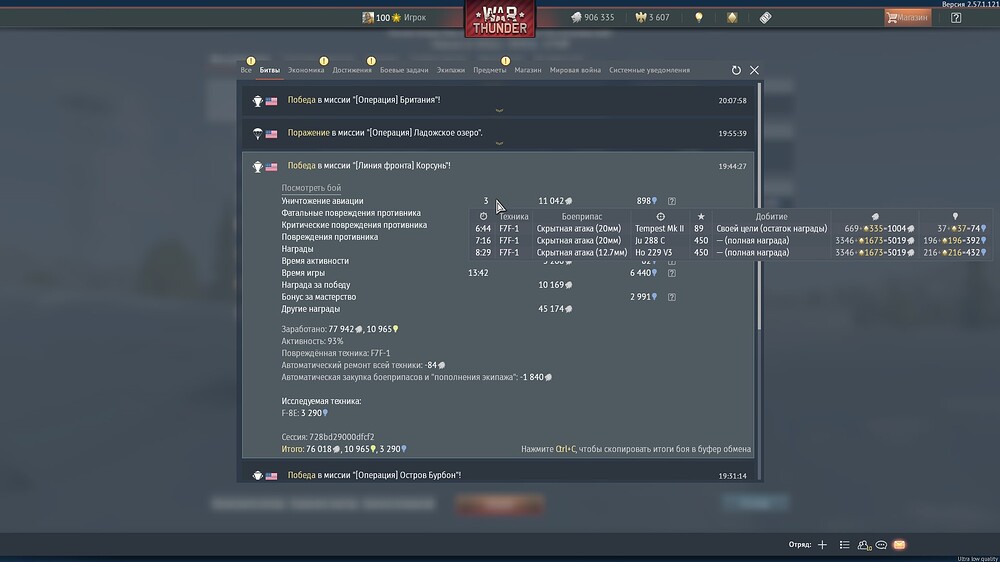Click the trophy icon of the Корсунь entry
This screenshot has width=1000, height=562.
258,166
